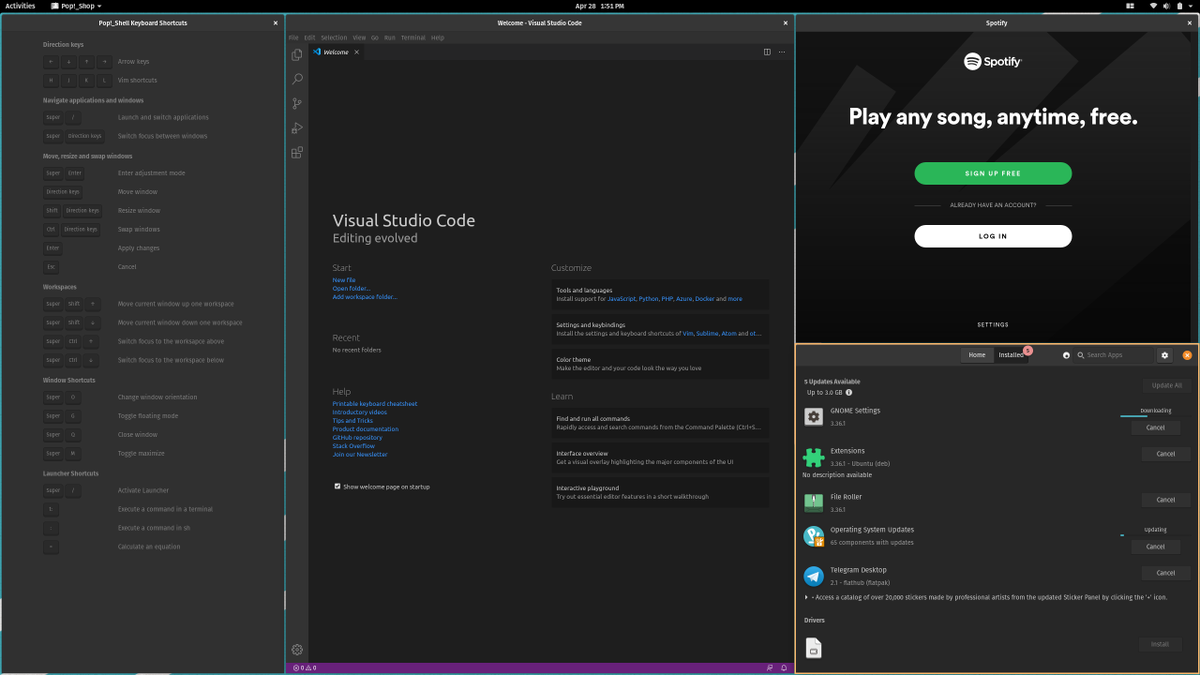Click the Search Apps field in Pop!_Shop
Image resolution: width=1200 pixels, height=675 pixels.
1110,355
